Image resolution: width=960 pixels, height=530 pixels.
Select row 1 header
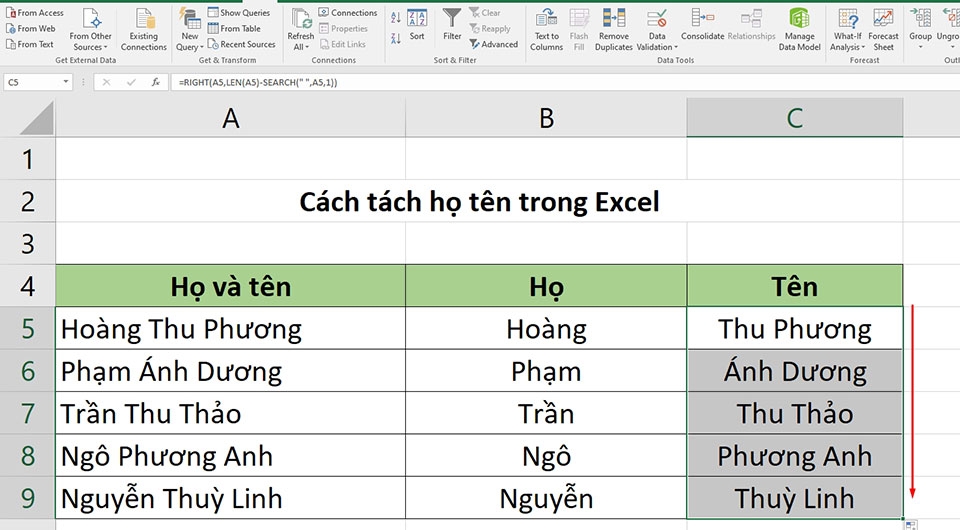[28, 159]
